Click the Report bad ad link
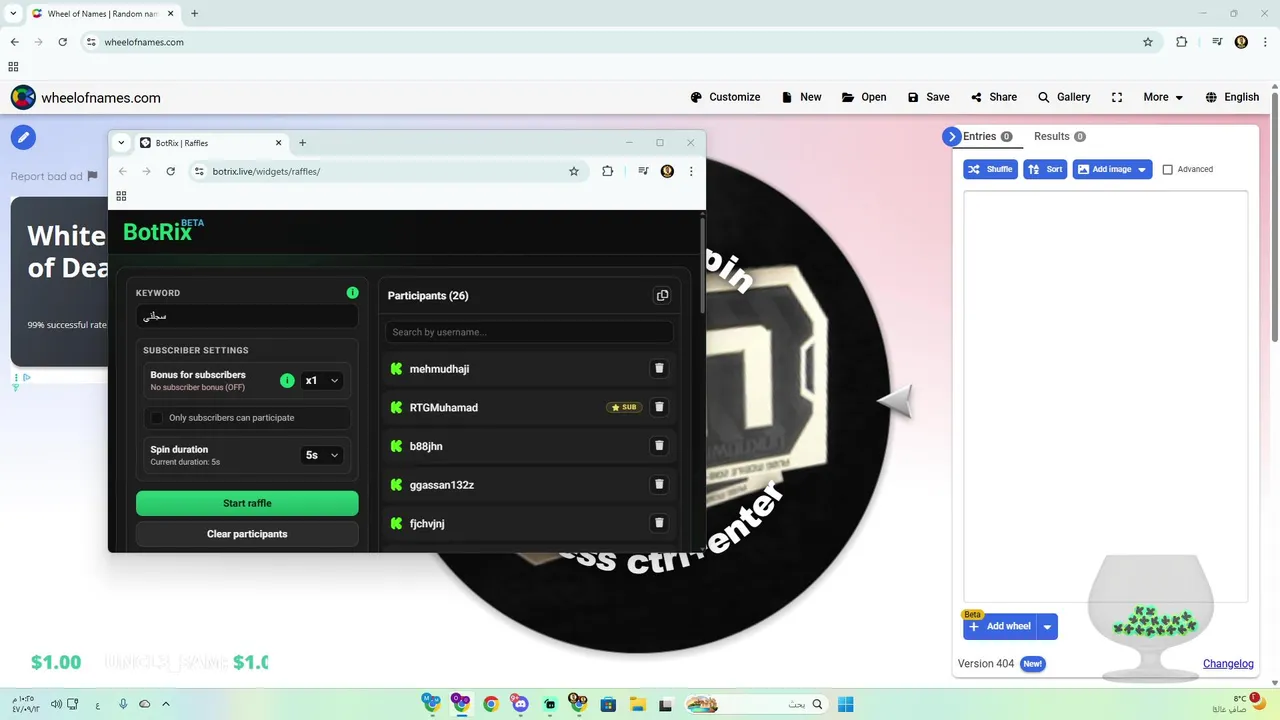Viewport: 1280px width, 720px height. pyautogui.click(x=54, y=176)
